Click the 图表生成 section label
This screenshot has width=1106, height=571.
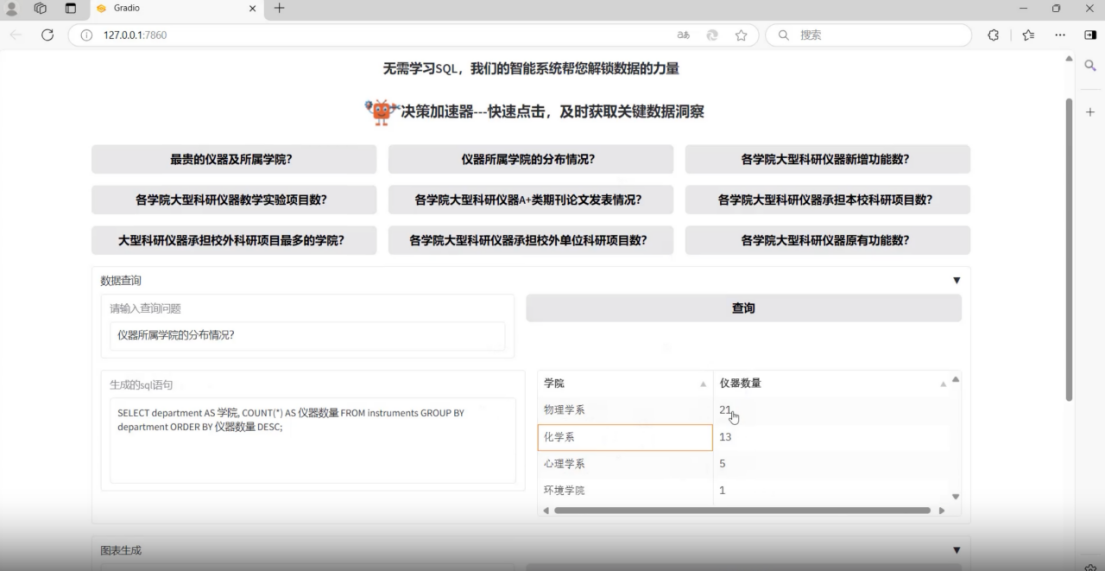coord(121,551)
